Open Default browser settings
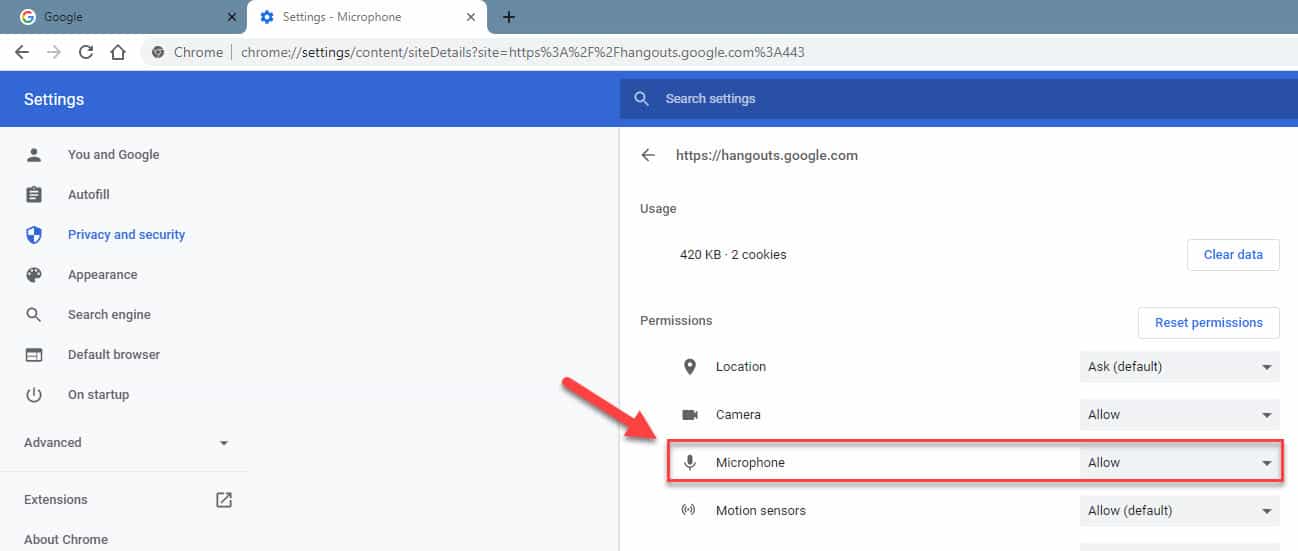The image size is (1298, 551). pos(114,355)
